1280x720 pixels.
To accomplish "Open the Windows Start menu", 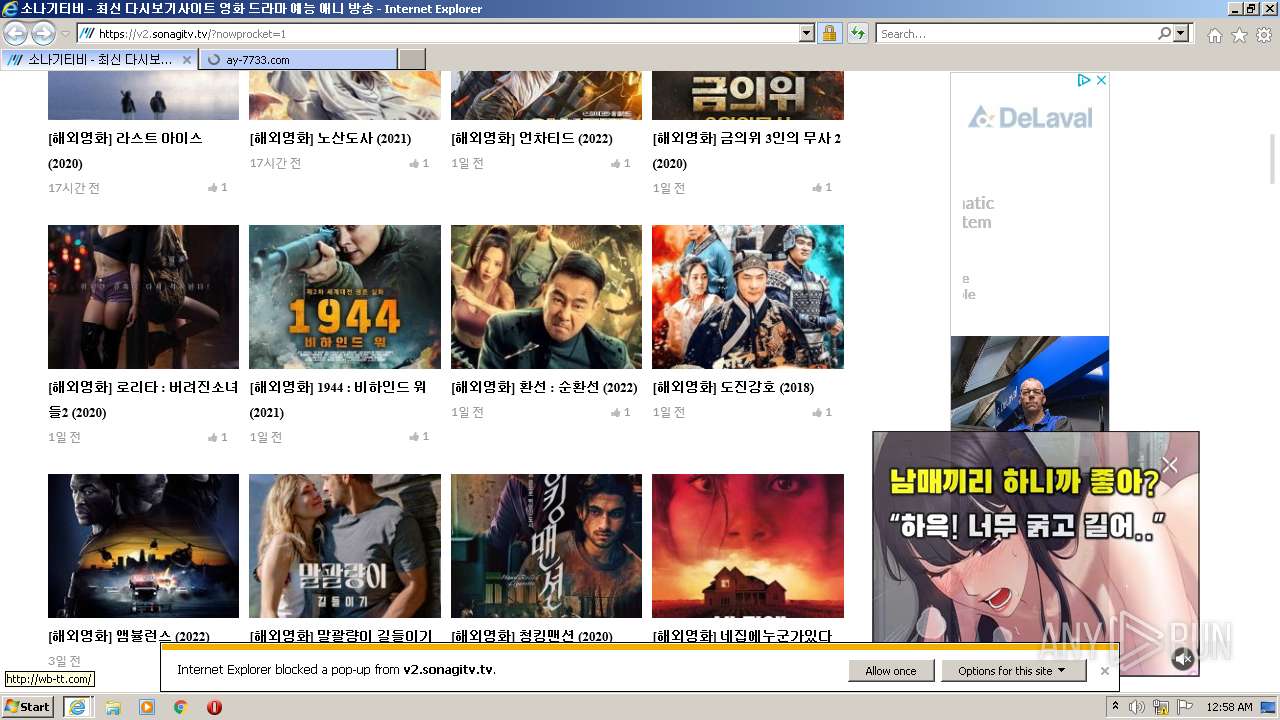I will 27,707.
